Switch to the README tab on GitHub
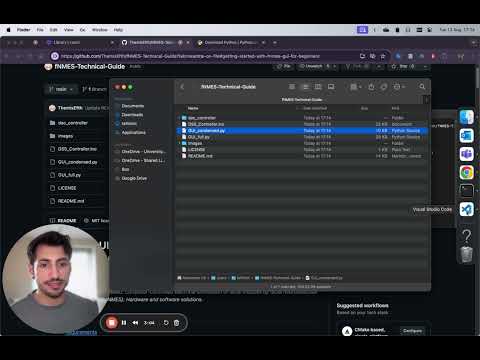 [63, 220]
